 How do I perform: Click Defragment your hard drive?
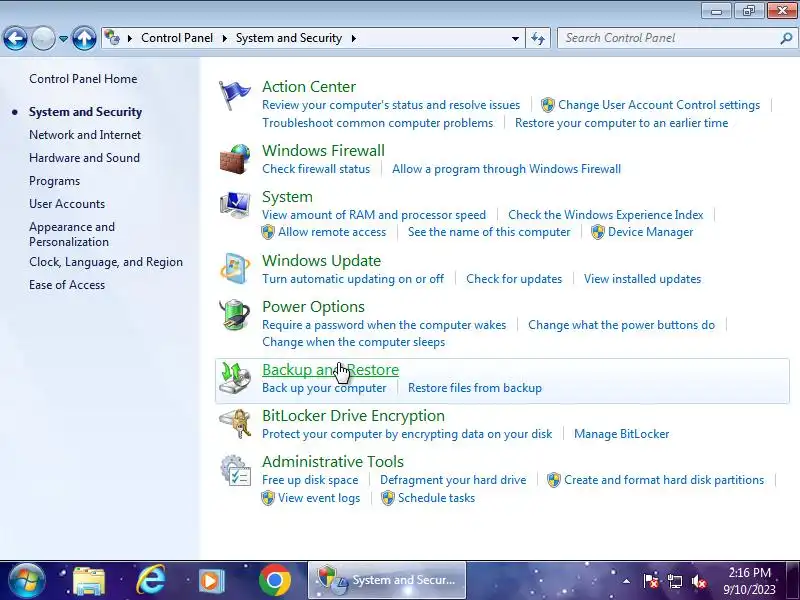click(x=453, y=480)
